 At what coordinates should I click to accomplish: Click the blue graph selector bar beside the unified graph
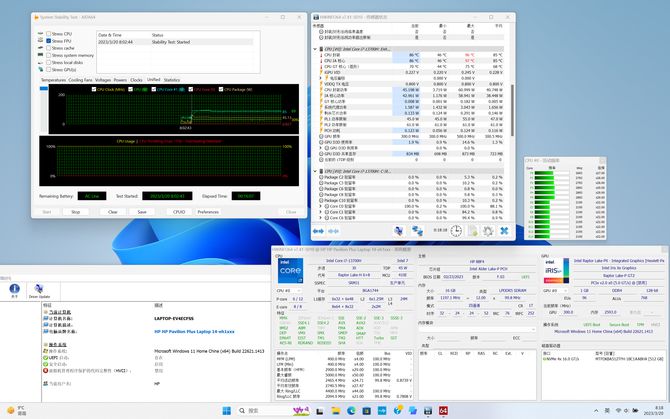pyautogui.click(x=44, y=88)
